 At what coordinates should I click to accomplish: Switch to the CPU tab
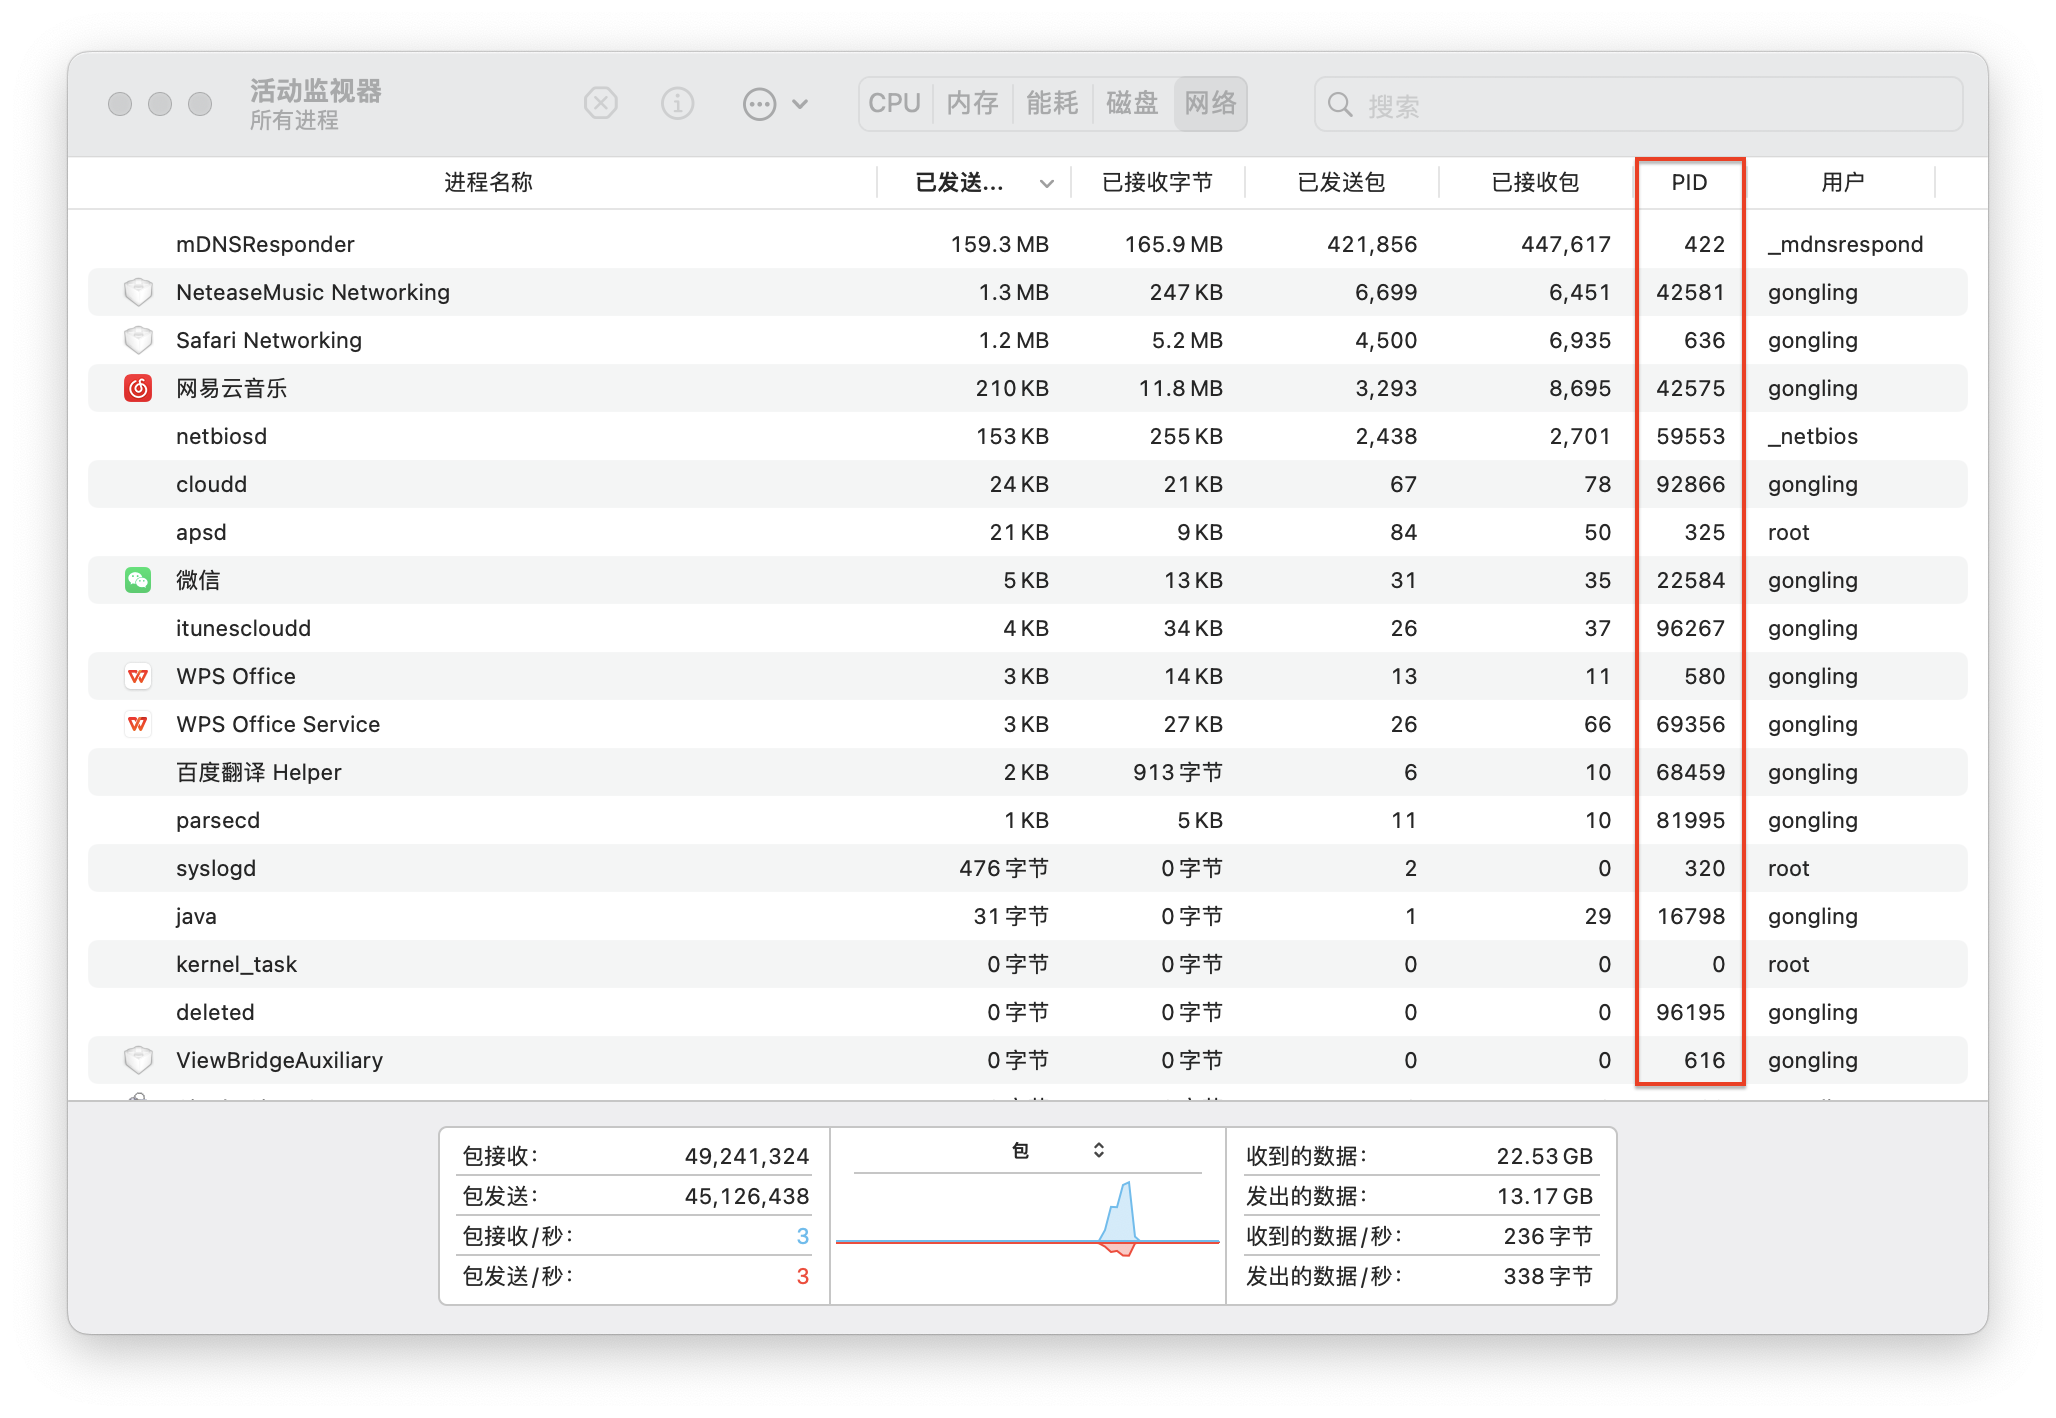(893, 103)
